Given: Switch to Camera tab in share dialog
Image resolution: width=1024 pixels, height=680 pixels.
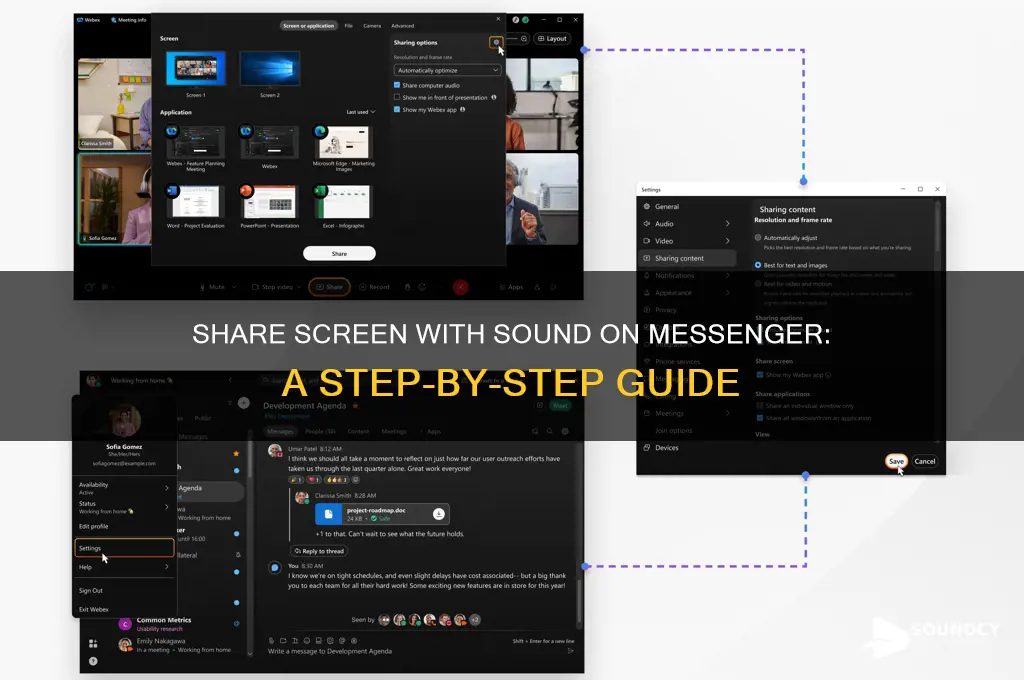Looking at the screenshot, I should 372,26.
